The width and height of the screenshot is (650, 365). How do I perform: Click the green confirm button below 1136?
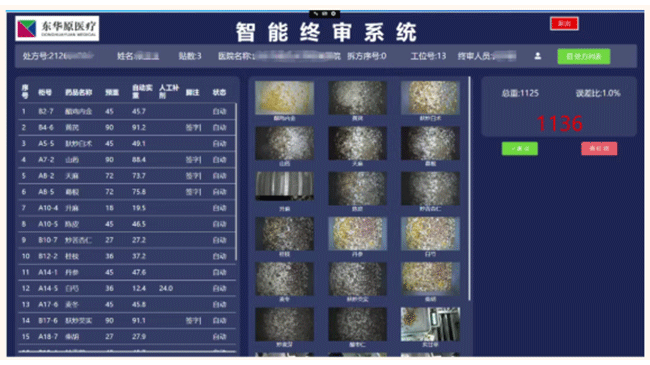tap(519, 148)
